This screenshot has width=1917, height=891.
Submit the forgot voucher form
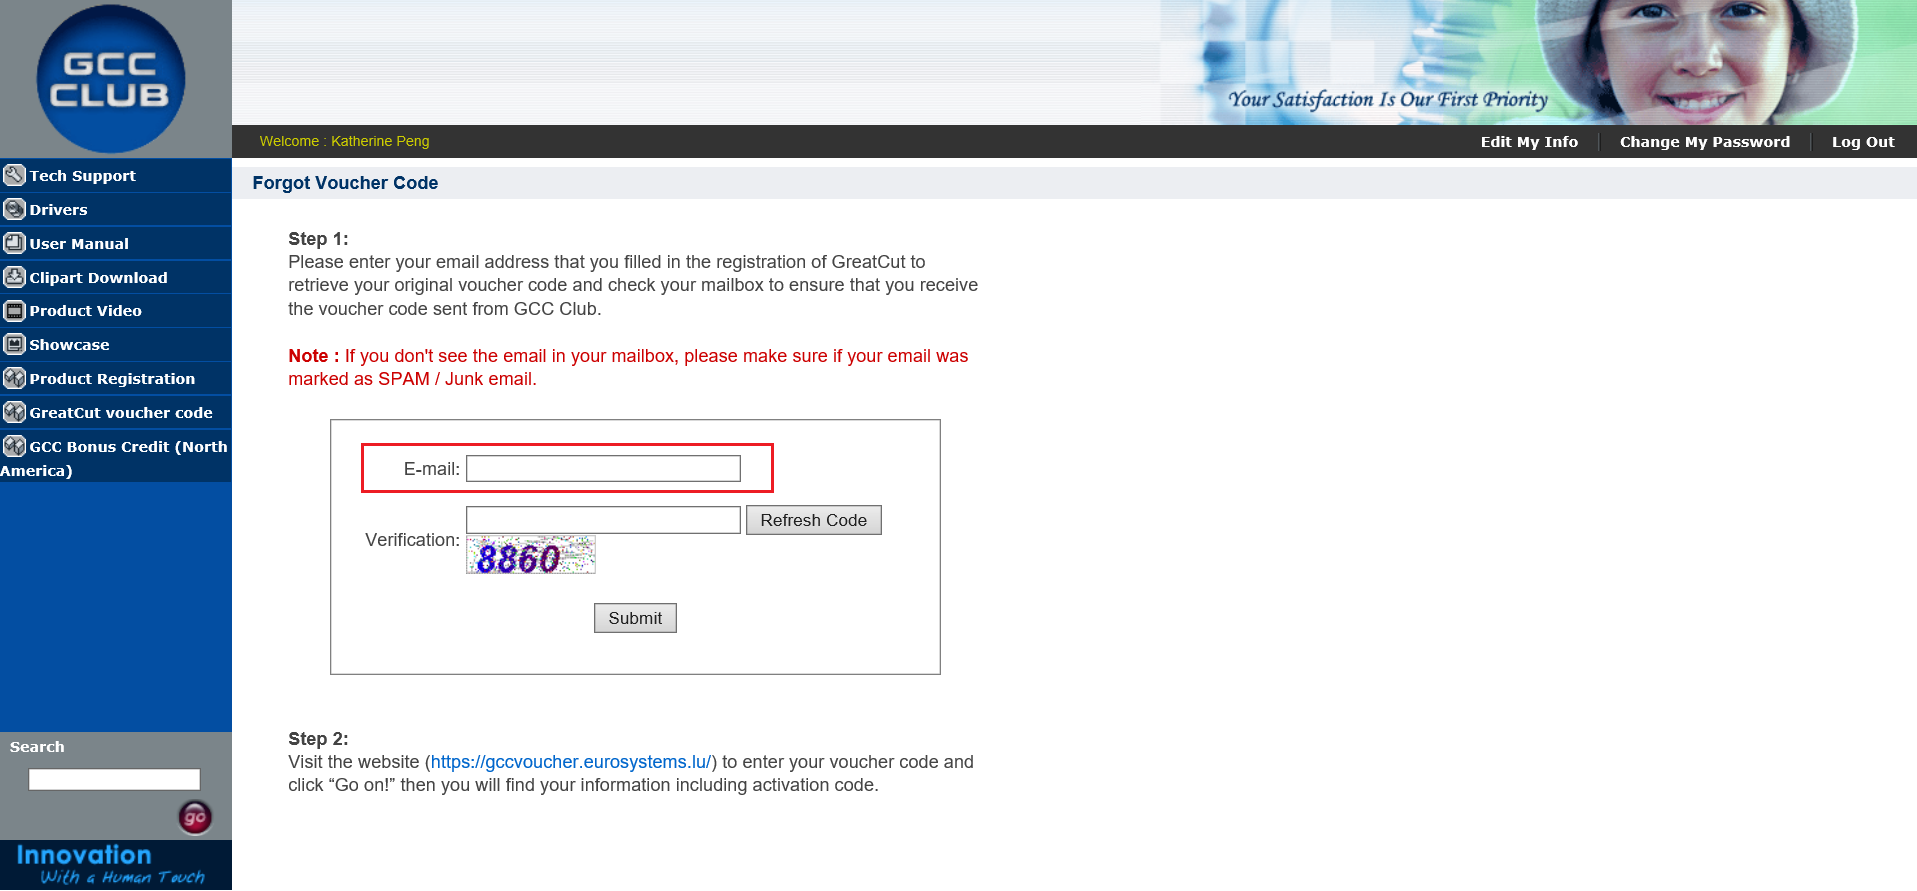pos(635,618)
